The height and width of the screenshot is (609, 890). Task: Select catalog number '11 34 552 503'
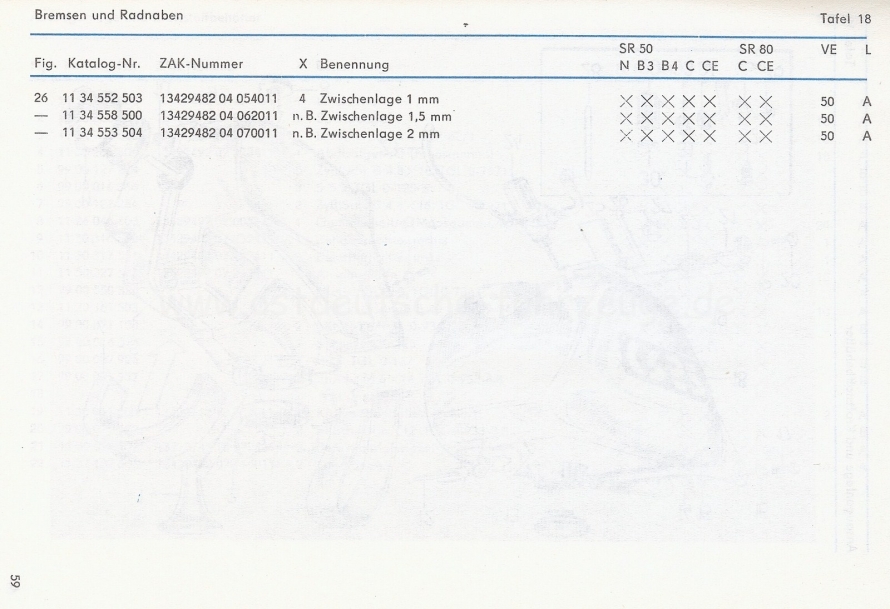102,98
